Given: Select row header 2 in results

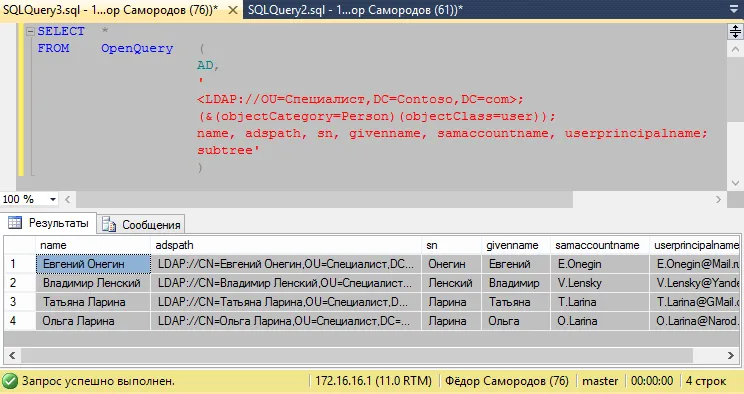Looking at the screenshot, I should coord(20,283).
